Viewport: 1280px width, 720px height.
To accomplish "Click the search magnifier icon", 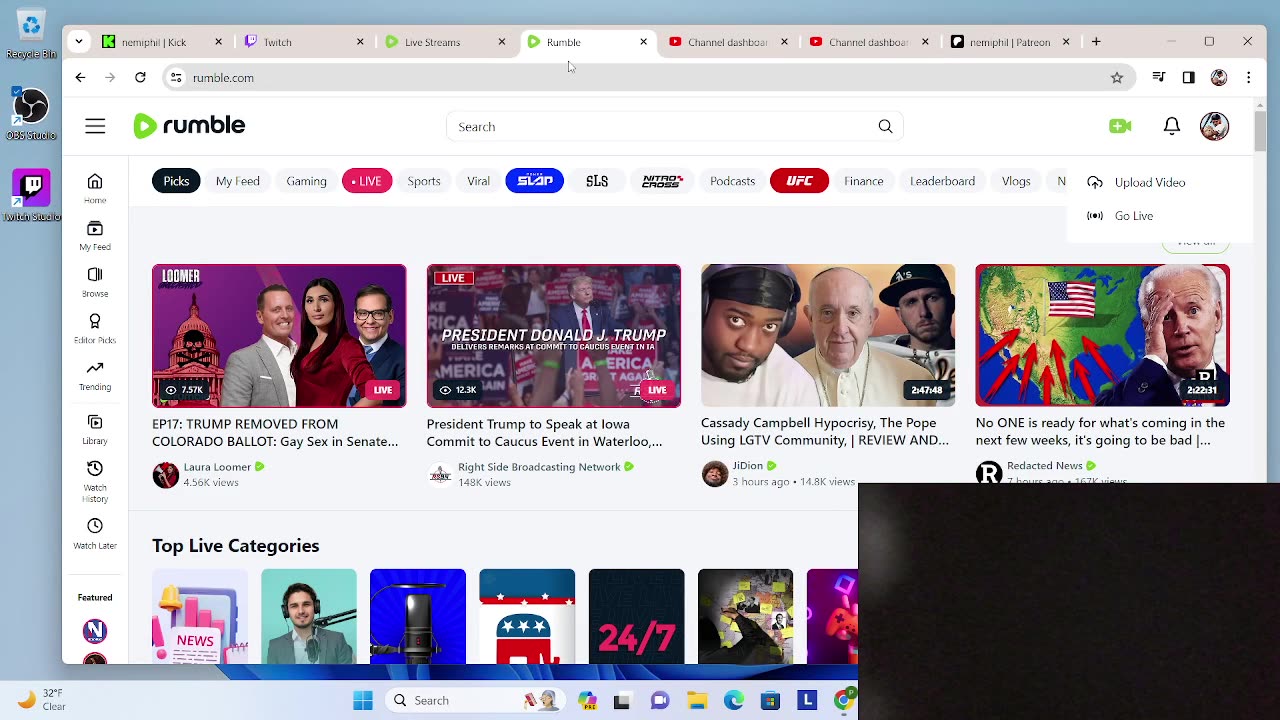I will (x=885, y=127).
